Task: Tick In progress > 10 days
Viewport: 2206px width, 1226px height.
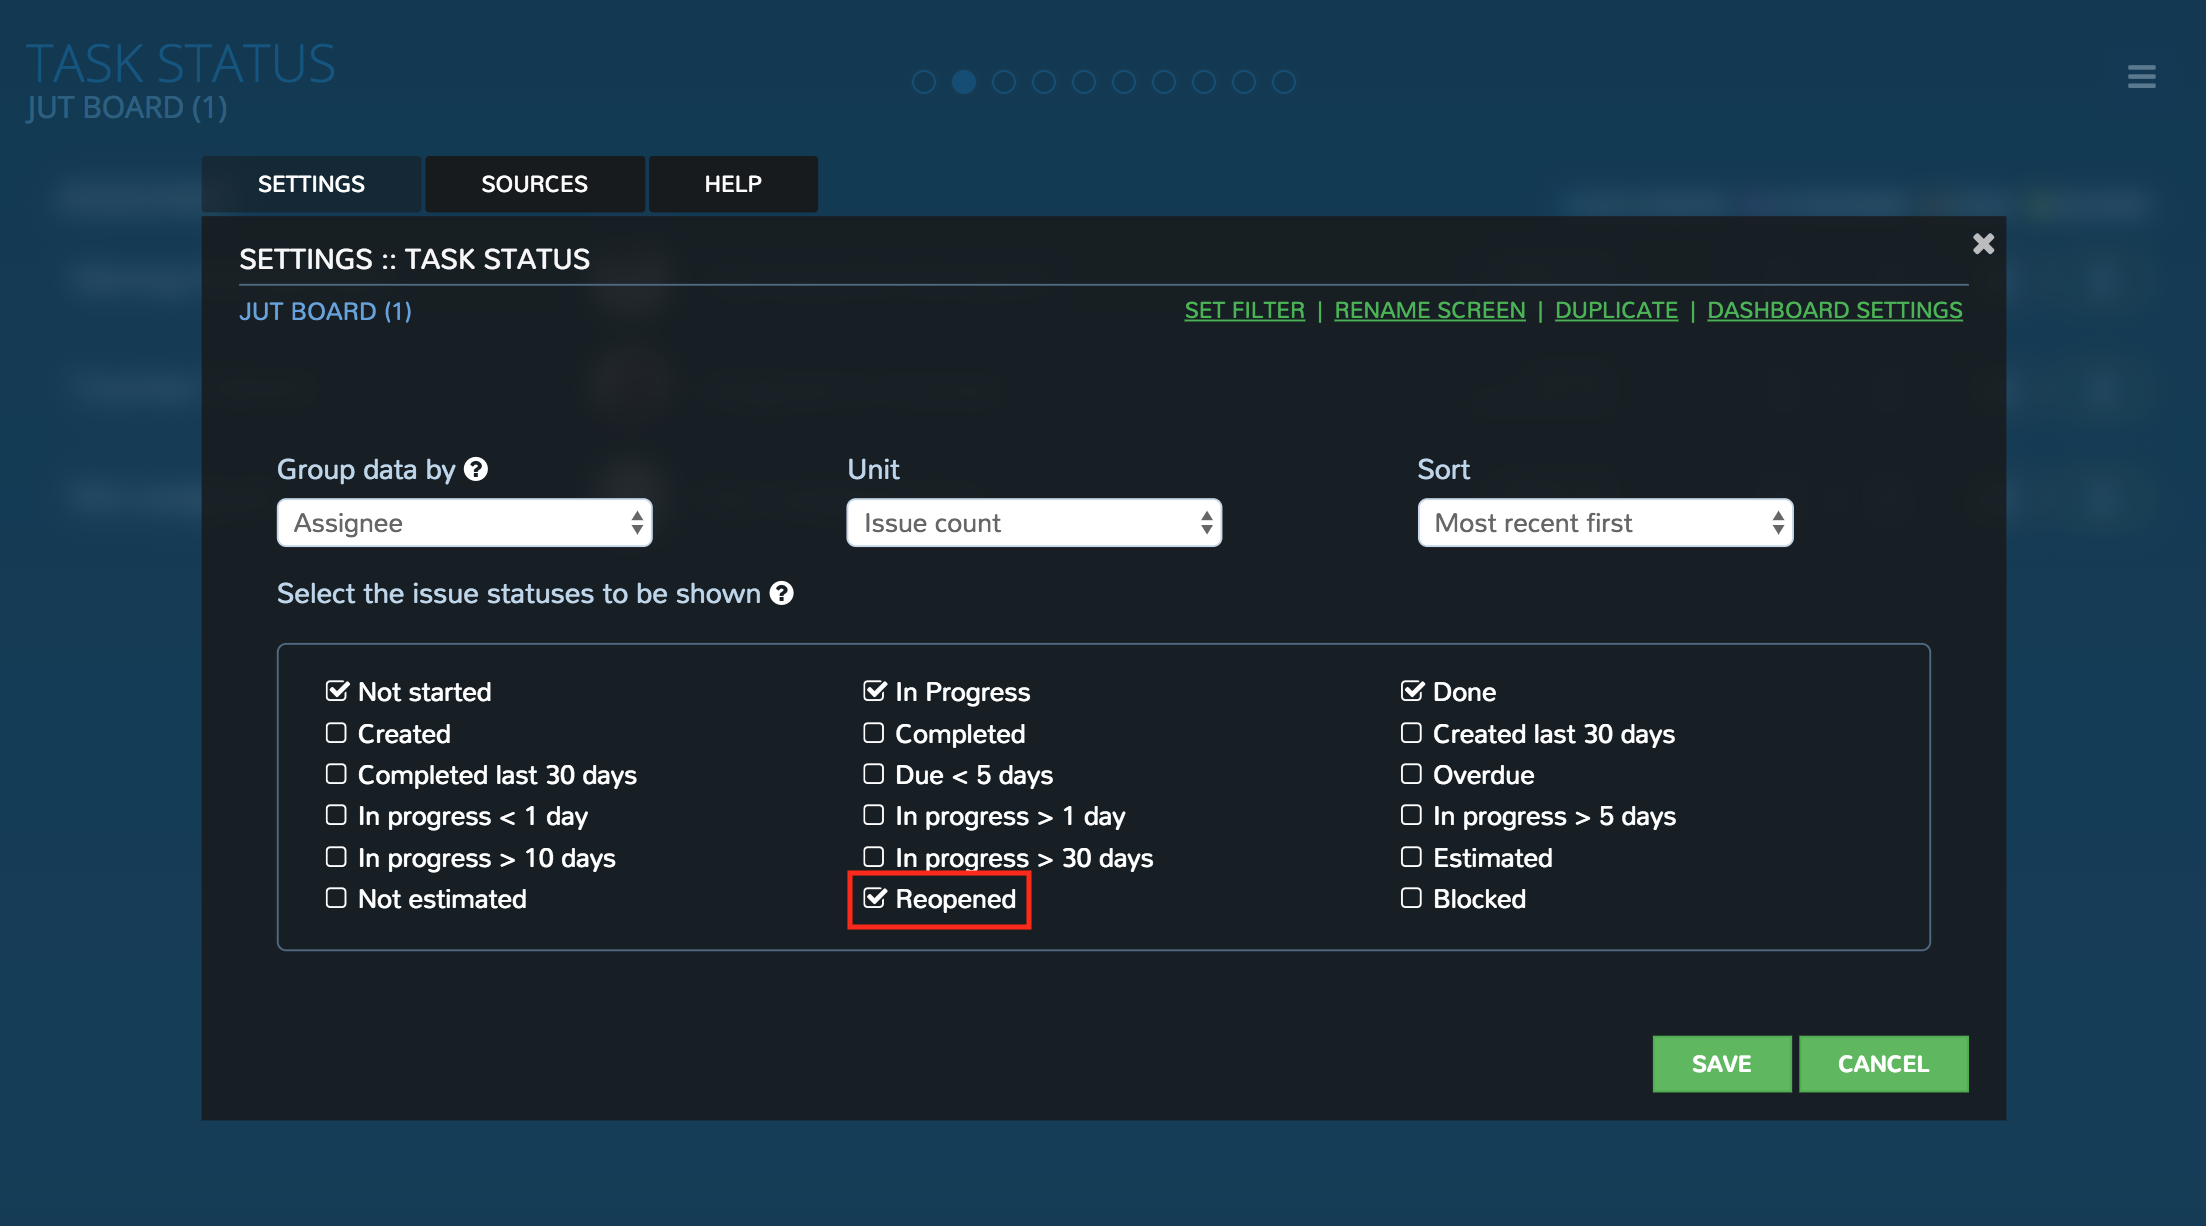Action: pos(336,857)
